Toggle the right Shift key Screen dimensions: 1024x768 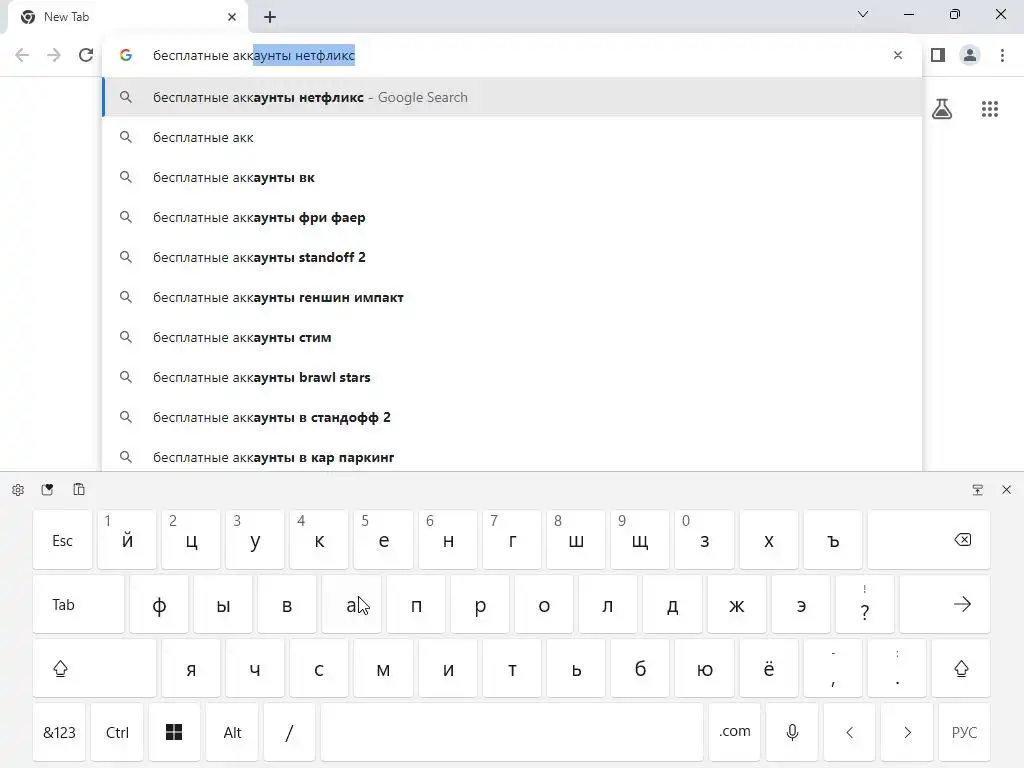(961, 669)
